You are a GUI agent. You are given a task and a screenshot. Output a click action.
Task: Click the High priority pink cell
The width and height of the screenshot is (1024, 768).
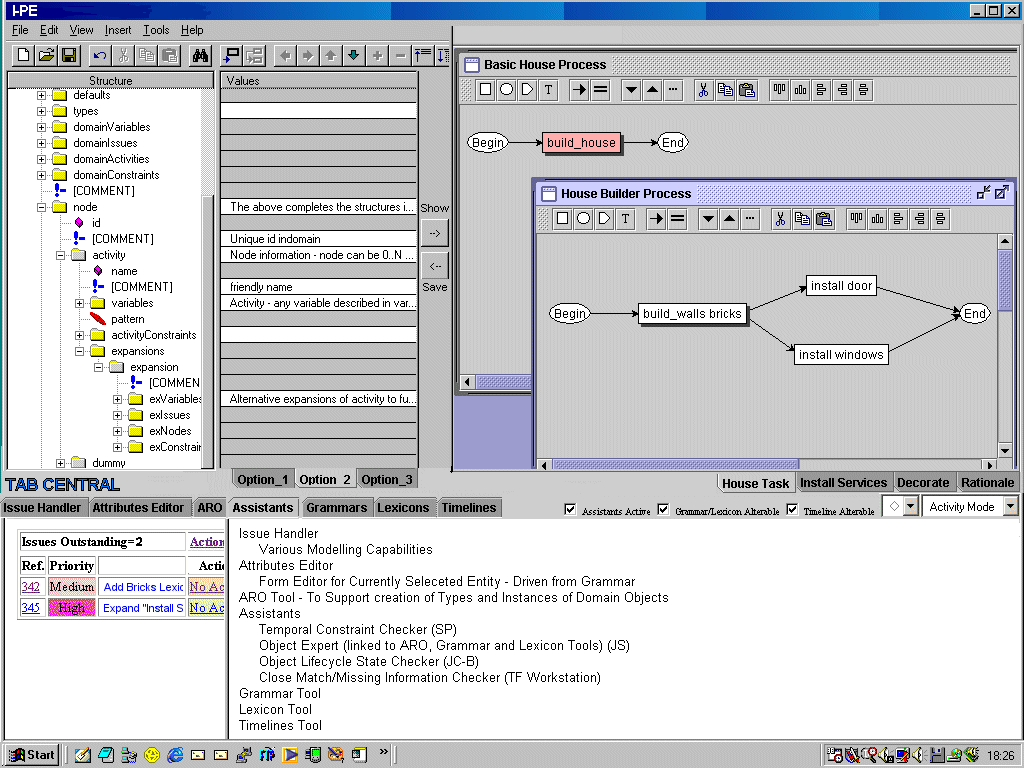click(x=71, y=608)
